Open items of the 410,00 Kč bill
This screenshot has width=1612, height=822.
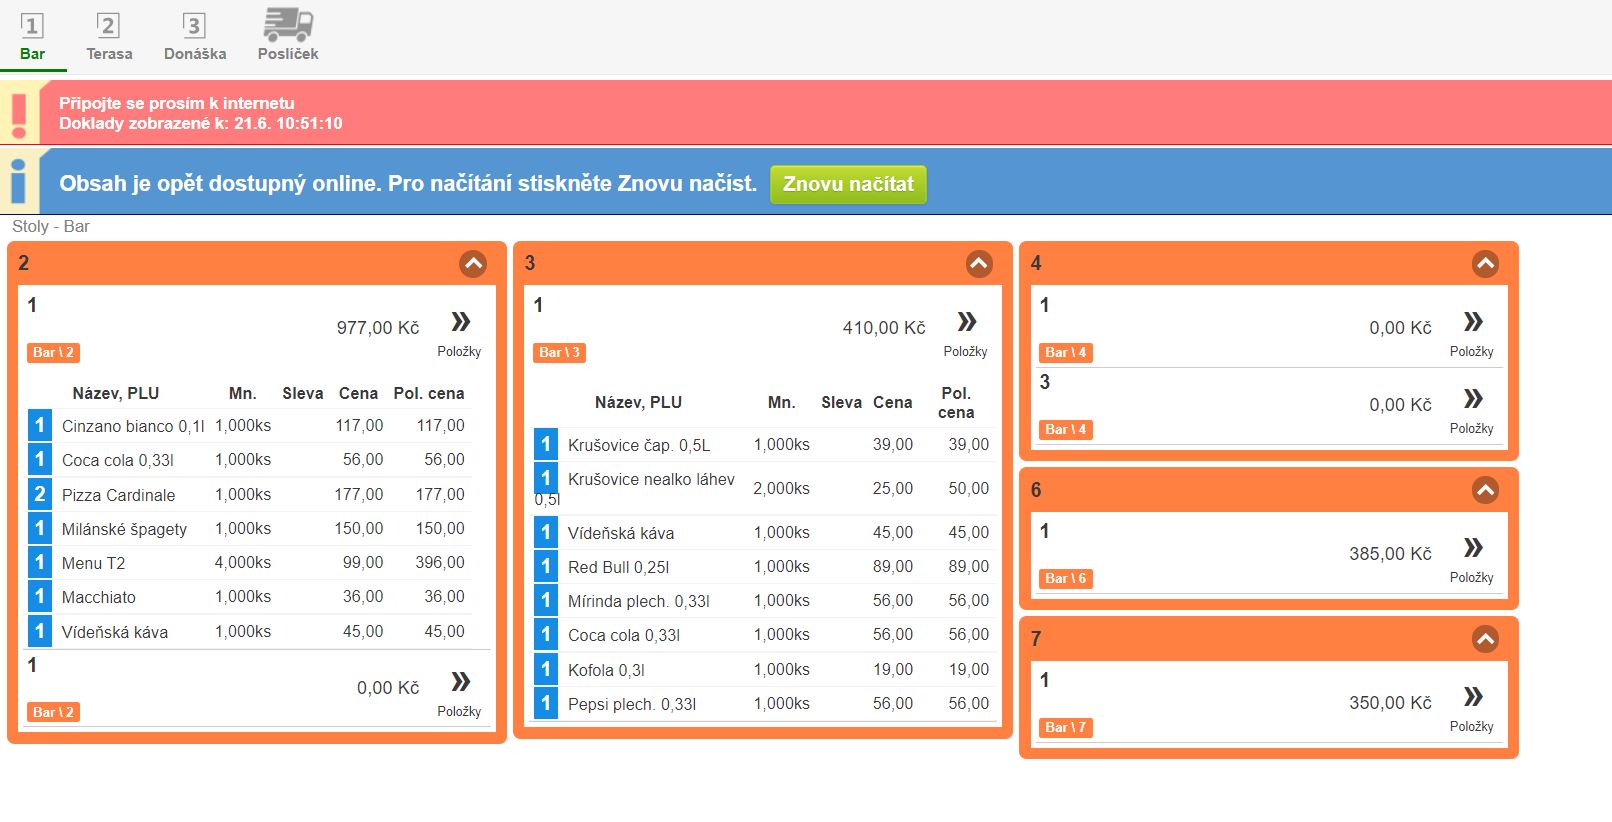tap(966, 323)
